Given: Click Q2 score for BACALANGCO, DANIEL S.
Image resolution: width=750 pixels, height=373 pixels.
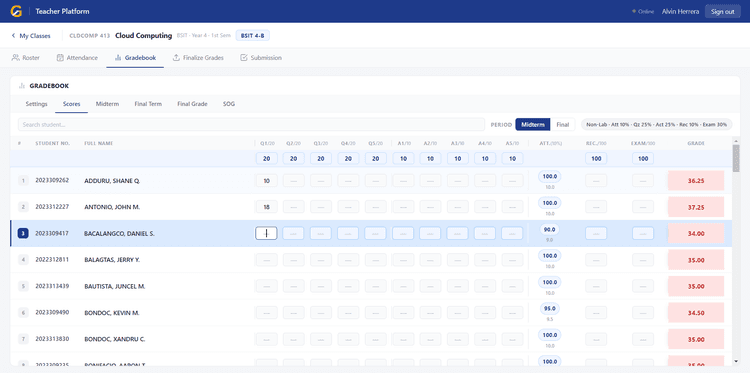Looking at the screenshot, I should coord(294,233).
